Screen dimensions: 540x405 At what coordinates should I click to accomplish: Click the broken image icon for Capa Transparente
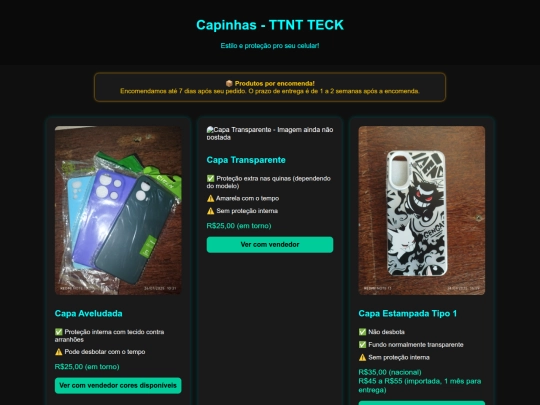coord(210,130)
